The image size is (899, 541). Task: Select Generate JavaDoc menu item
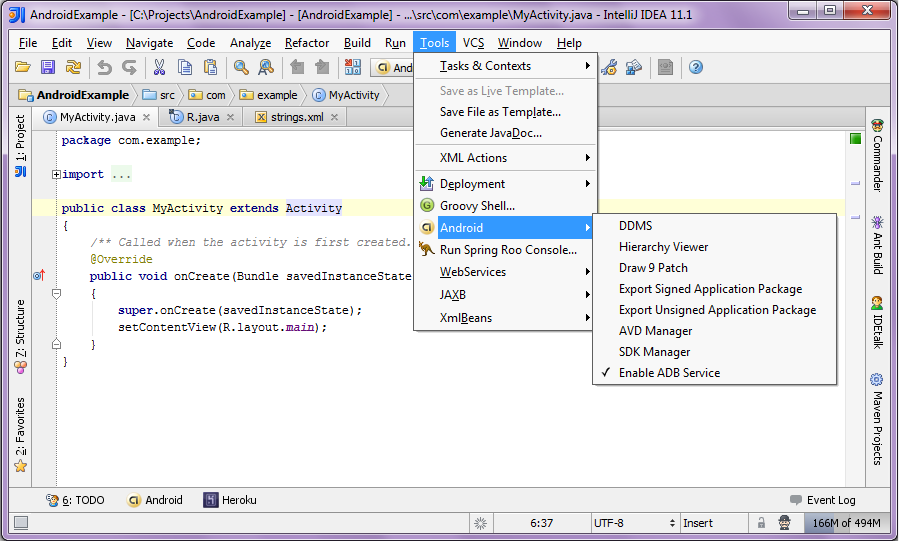click(x=505, y=133)
